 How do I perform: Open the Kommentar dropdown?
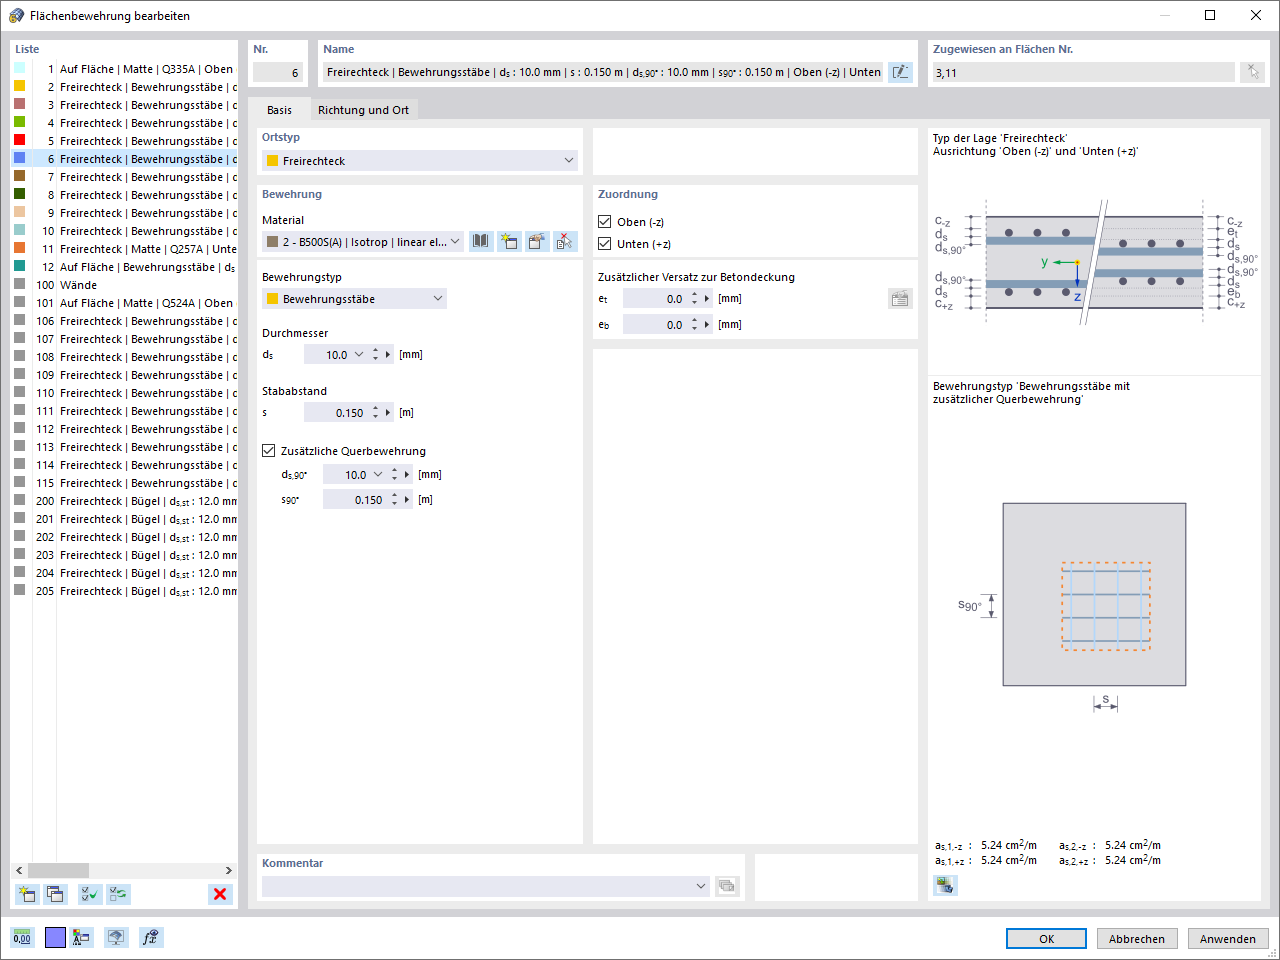700,886
